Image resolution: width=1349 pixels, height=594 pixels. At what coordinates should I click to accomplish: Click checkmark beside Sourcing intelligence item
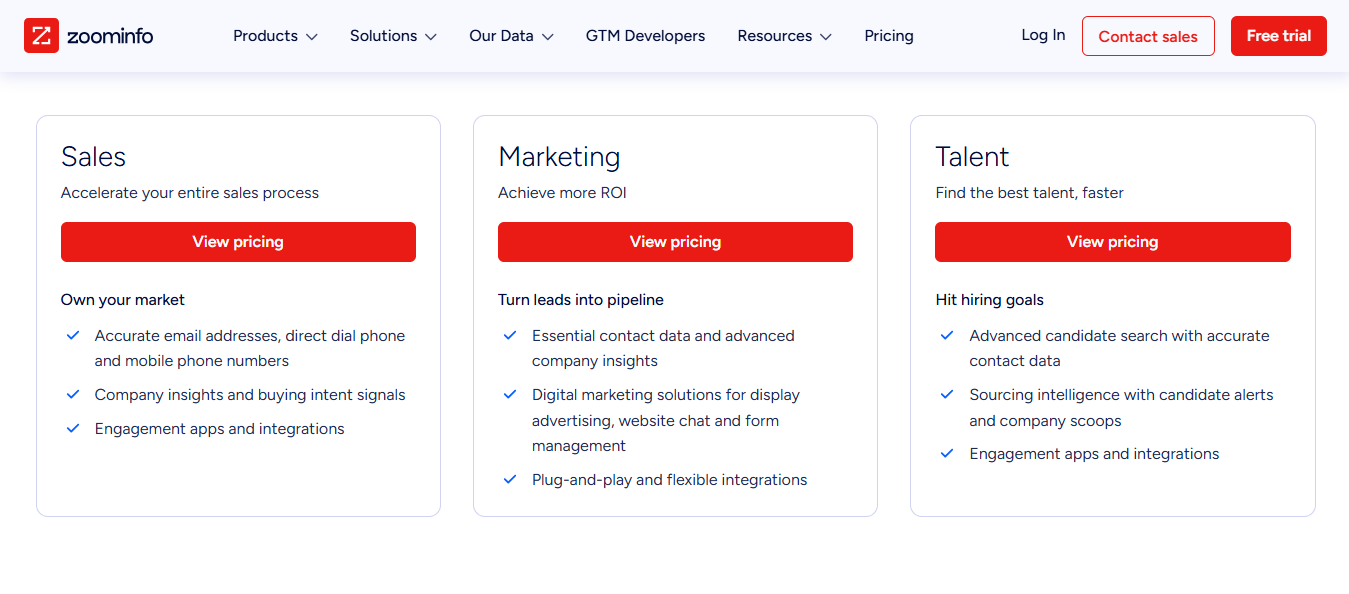pos(947,395)
